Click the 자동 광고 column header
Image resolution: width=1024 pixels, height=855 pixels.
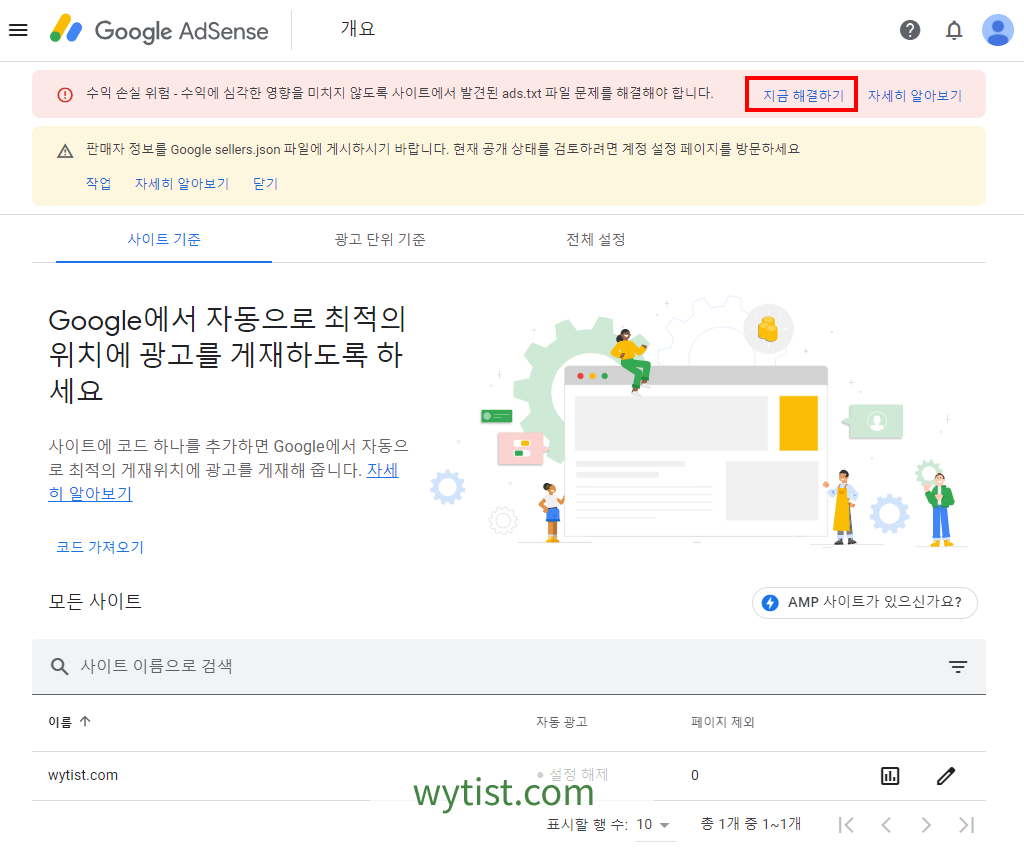click(x=562, y=722)
